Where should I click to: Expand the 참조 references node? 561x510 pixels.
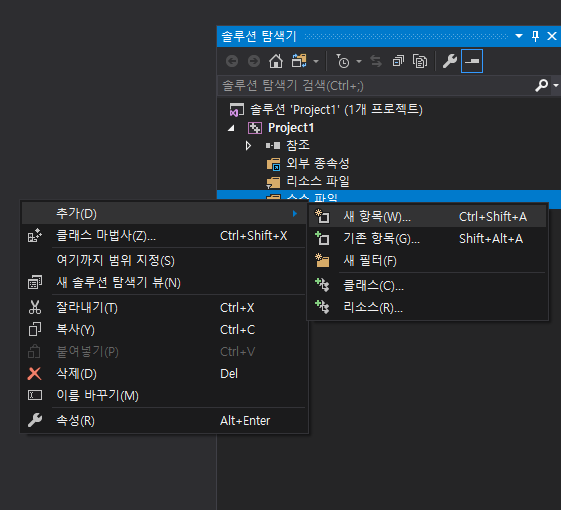248,146
